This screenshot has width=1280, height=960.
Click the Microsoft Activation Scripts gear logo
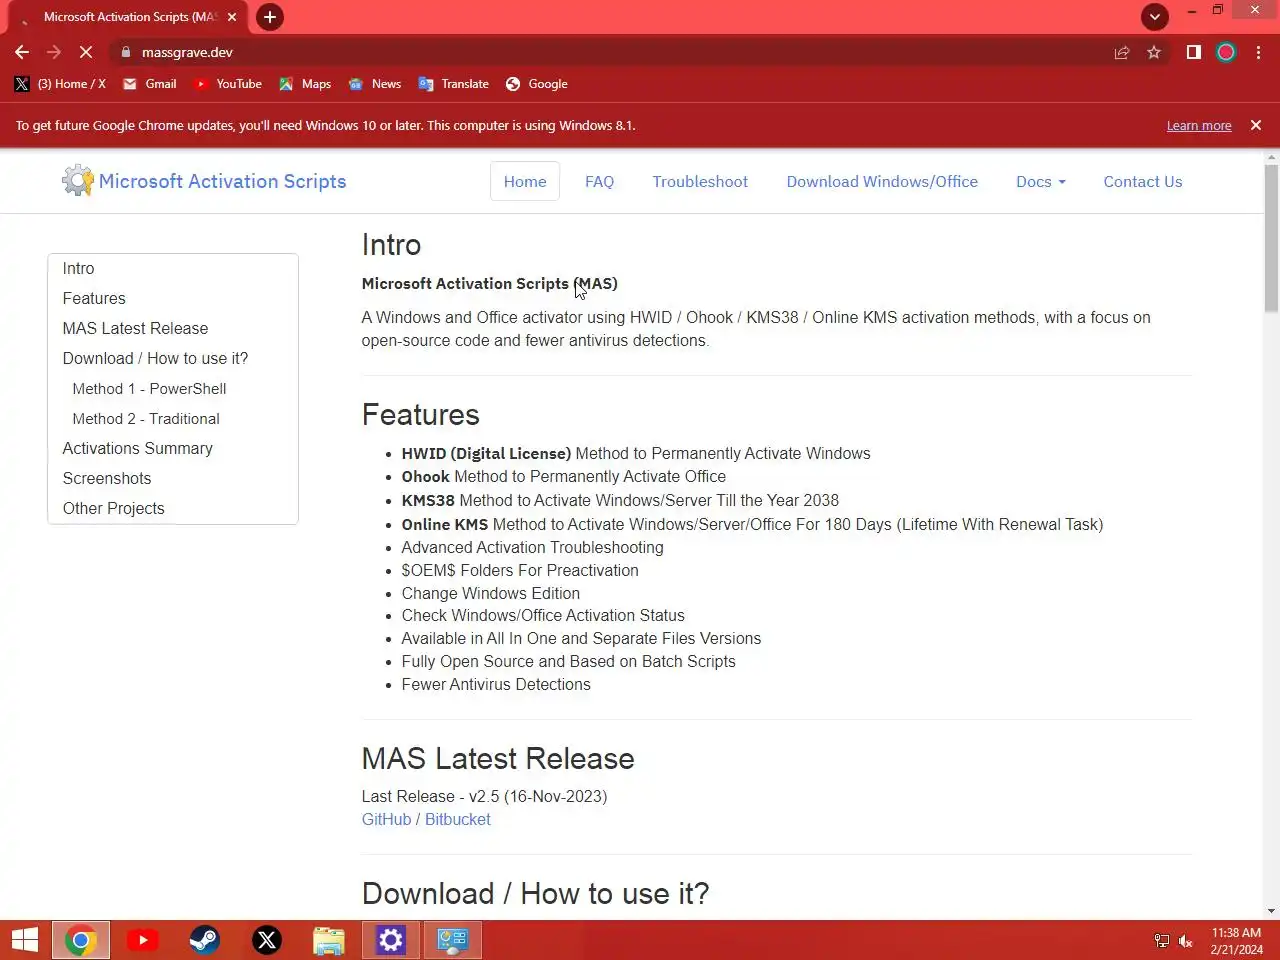(x=77, y=181)
